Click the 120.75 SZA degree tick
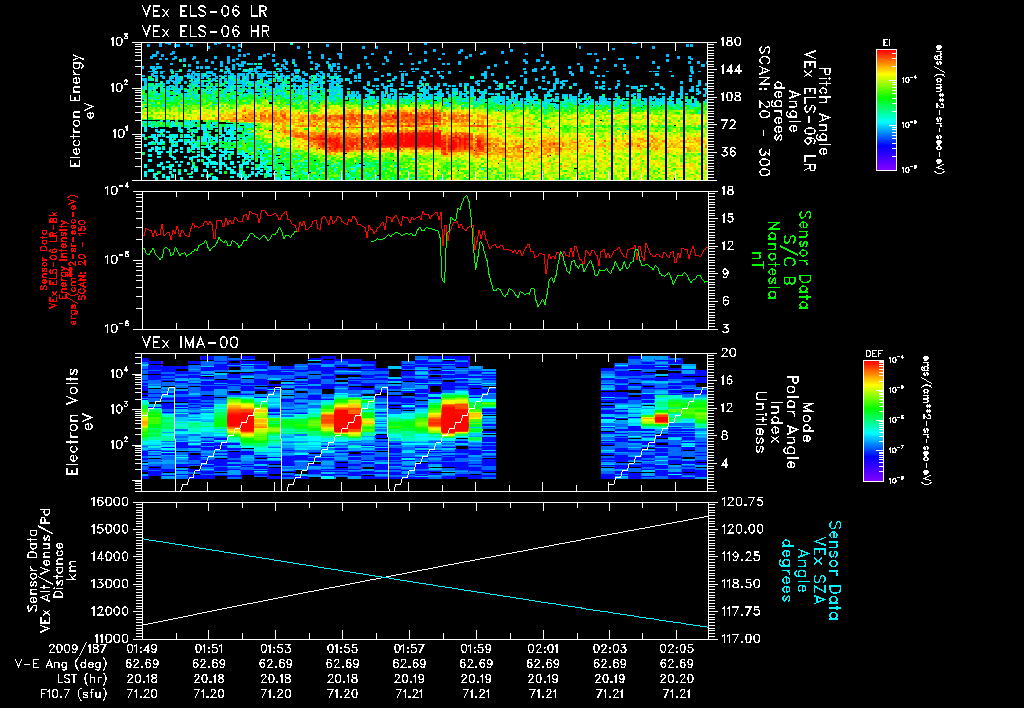 [741, 502]
